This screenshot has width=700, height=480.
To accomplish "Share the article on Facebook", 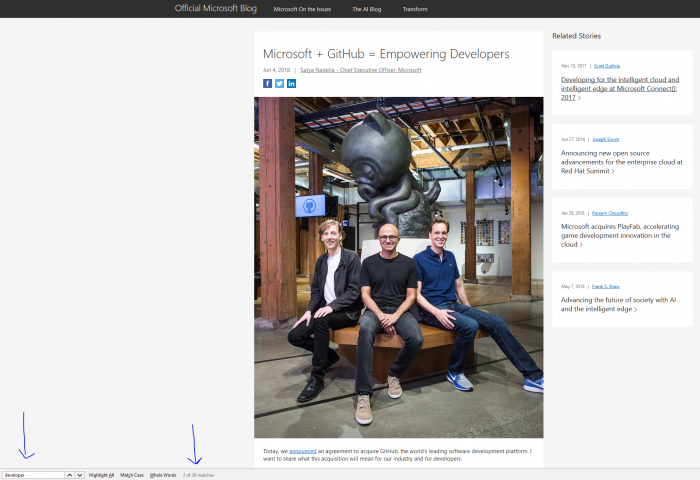I will point(267,83).
